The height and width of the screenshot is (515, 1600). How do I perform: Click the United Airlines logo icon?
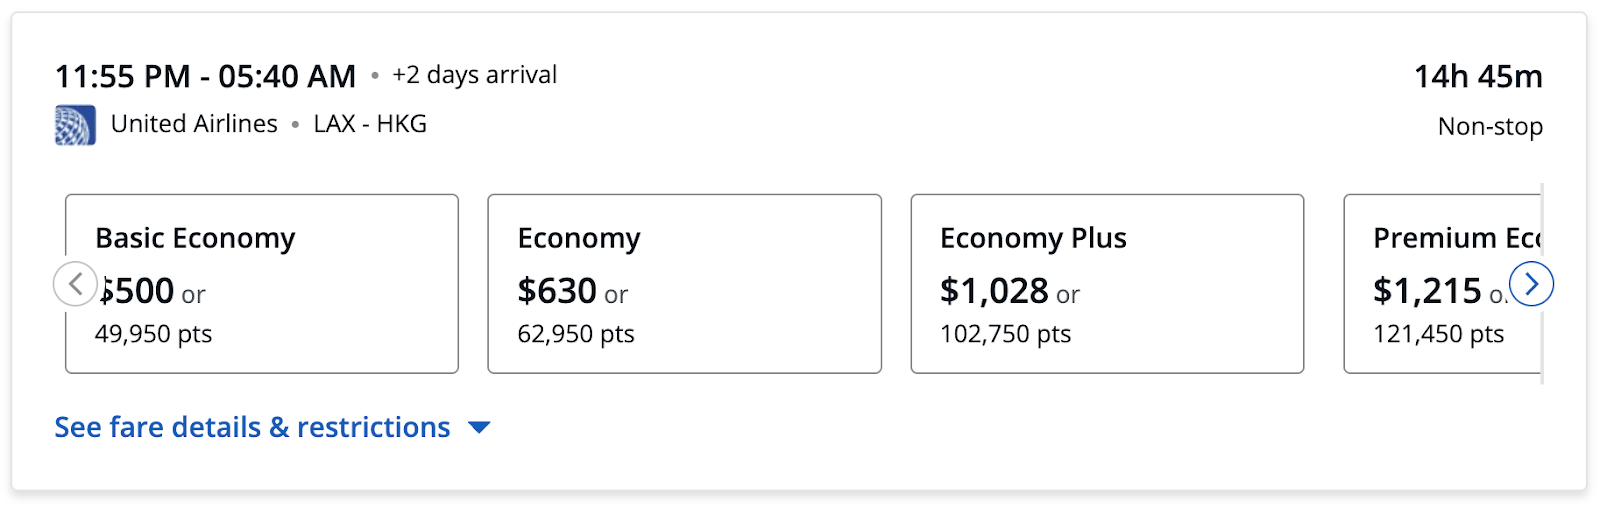(x=75, y=125)
